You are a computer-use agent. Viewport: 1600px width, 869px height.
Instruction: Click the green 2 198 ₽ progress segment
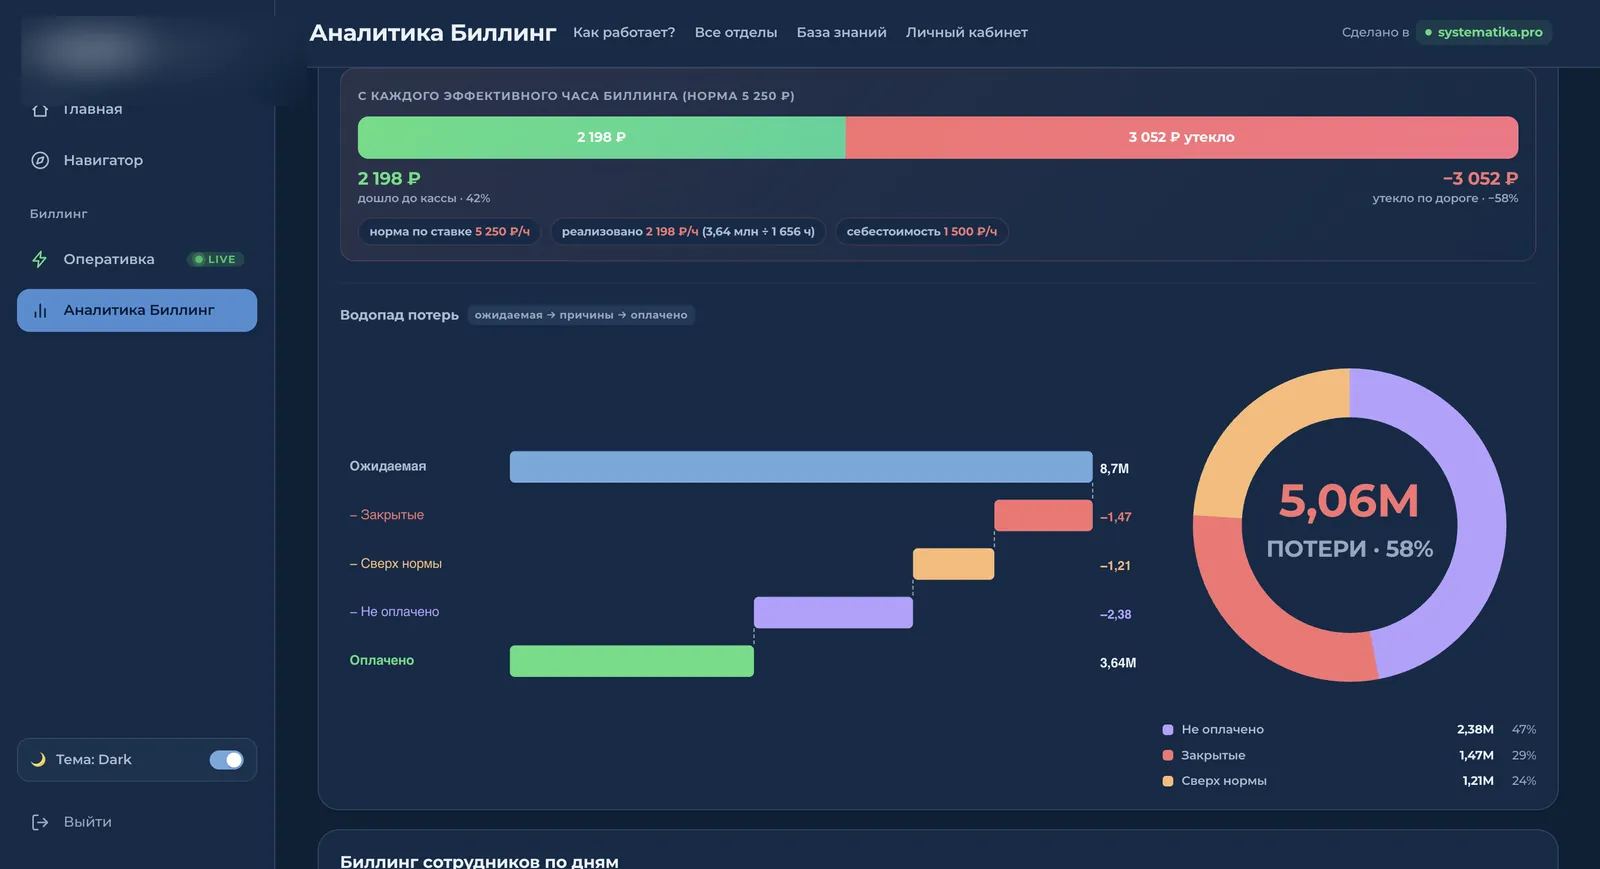pyautogui.click(x=602, y=137)
